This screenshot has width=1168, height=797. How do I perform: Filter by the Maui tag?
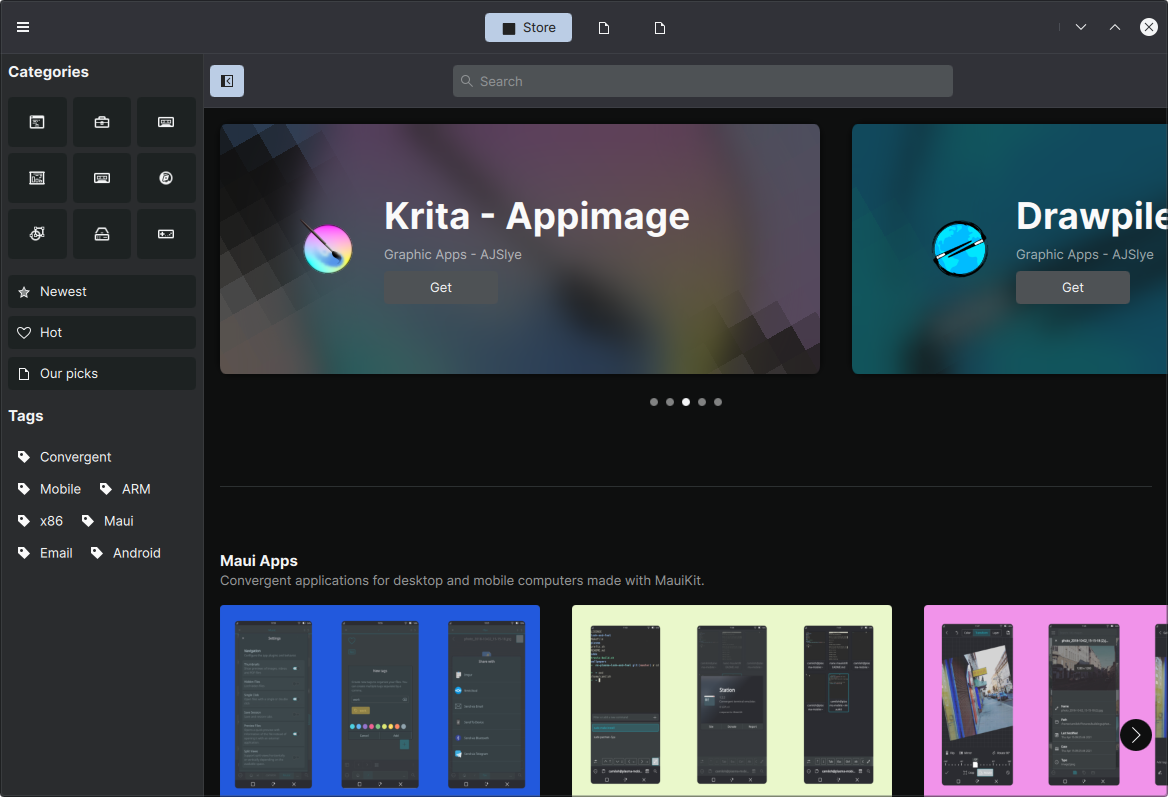tap(108, 521)
